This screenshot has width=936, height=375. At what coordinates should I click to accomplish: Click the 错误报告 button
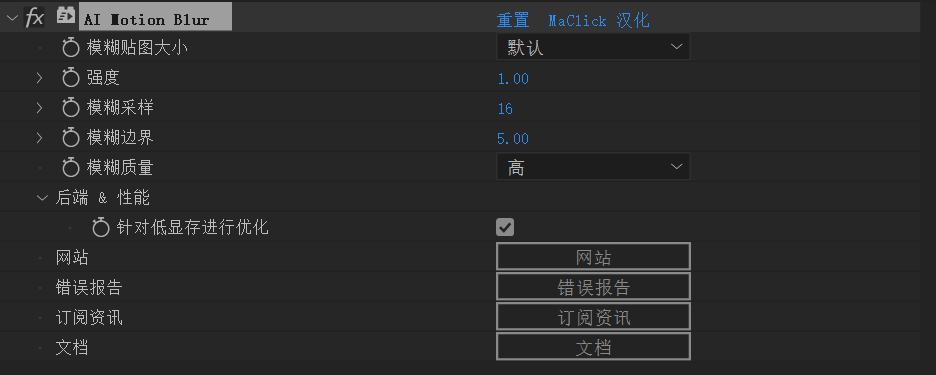point(593,287)
